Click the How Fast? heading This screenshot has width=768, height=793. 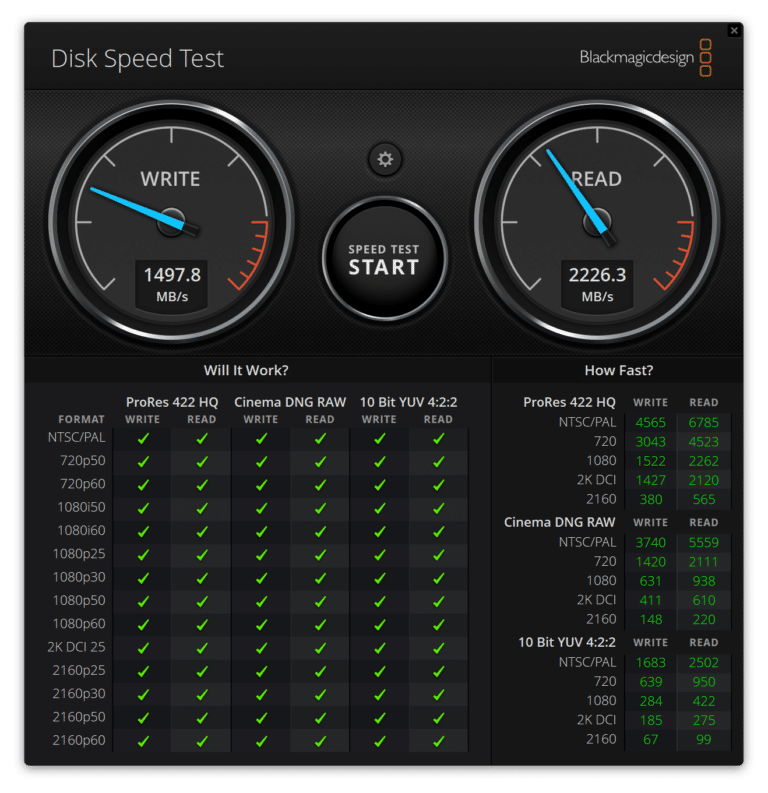pos(619,370)
